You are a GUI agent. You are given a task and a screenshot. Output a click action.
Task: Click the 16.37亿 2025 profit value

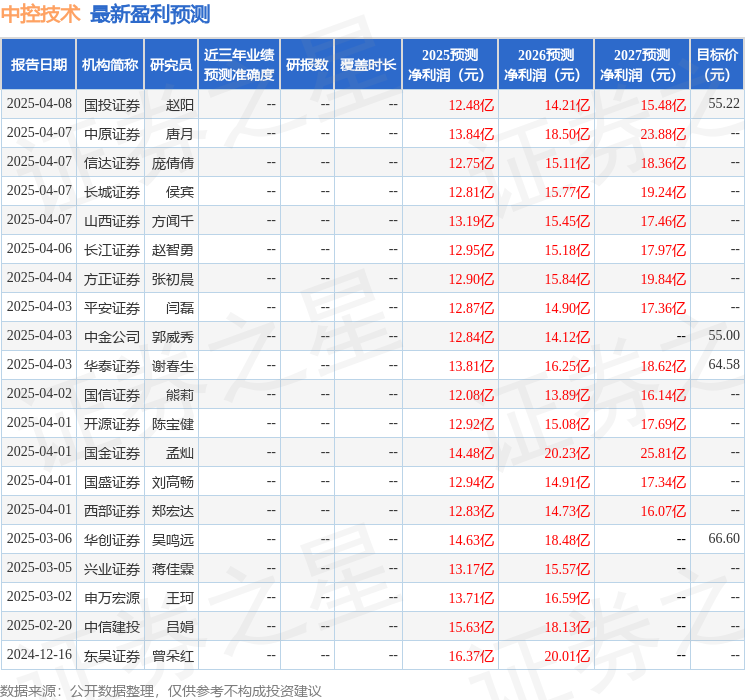pyautogui.click(x=471, y=656)
